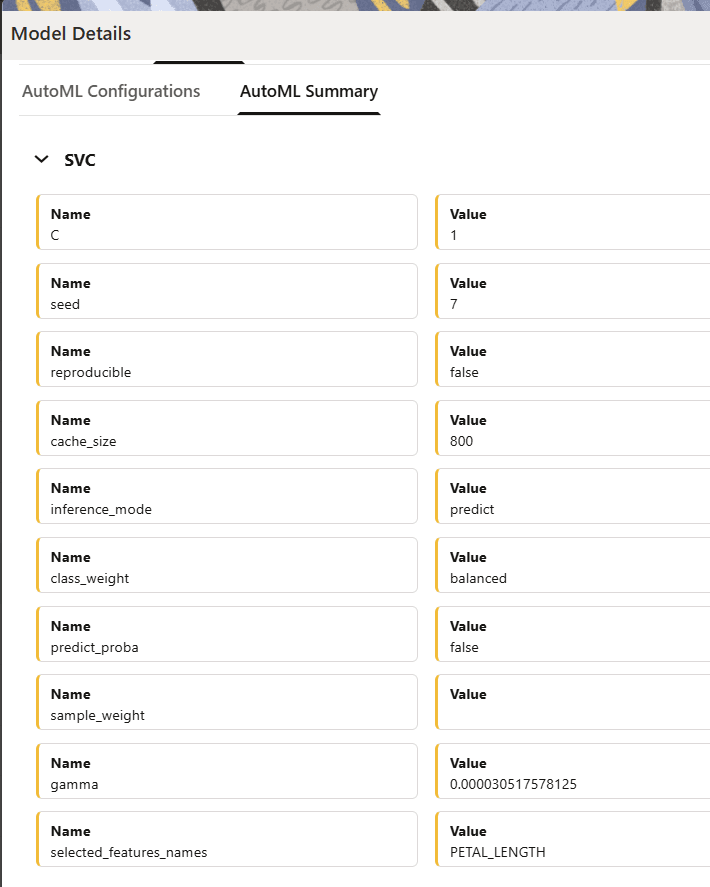Click the gamma Value showing 0.000030517578125
Viewport: 710px width, 887px height.
tap(570, 770)
